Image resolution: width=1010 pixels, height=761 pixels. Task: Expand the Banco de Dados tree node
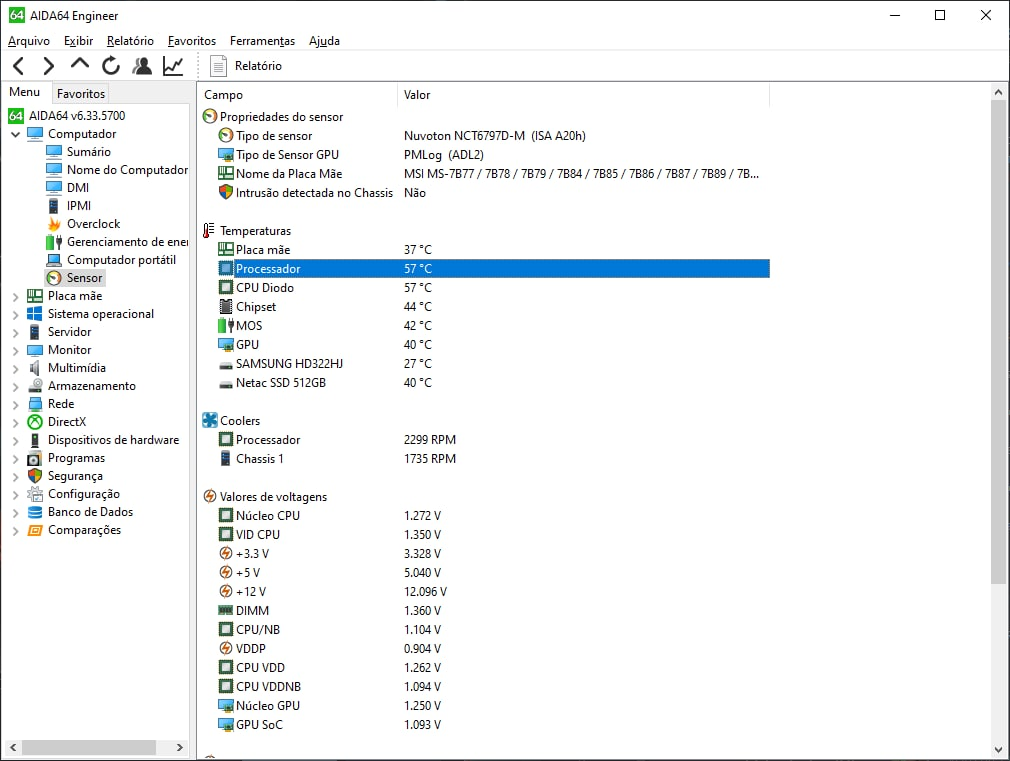pyautogui.click(x=15, y=513)
